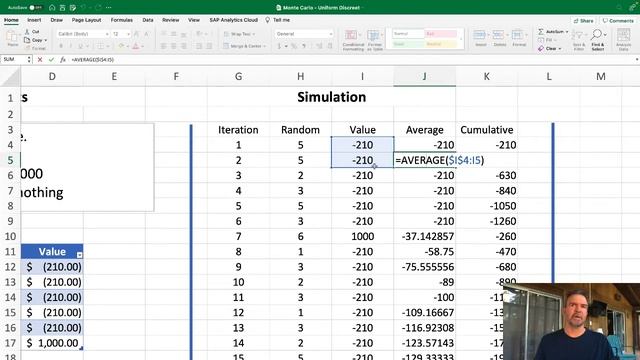Click Merge & Center
This screenshot has width=640, height=360.
pyautogui.click(x=244, y=46)
